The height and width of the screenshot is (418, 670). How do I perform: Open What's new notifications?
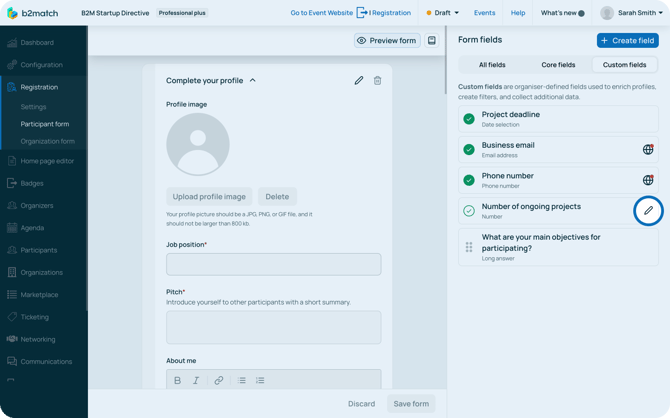(562, 13)
